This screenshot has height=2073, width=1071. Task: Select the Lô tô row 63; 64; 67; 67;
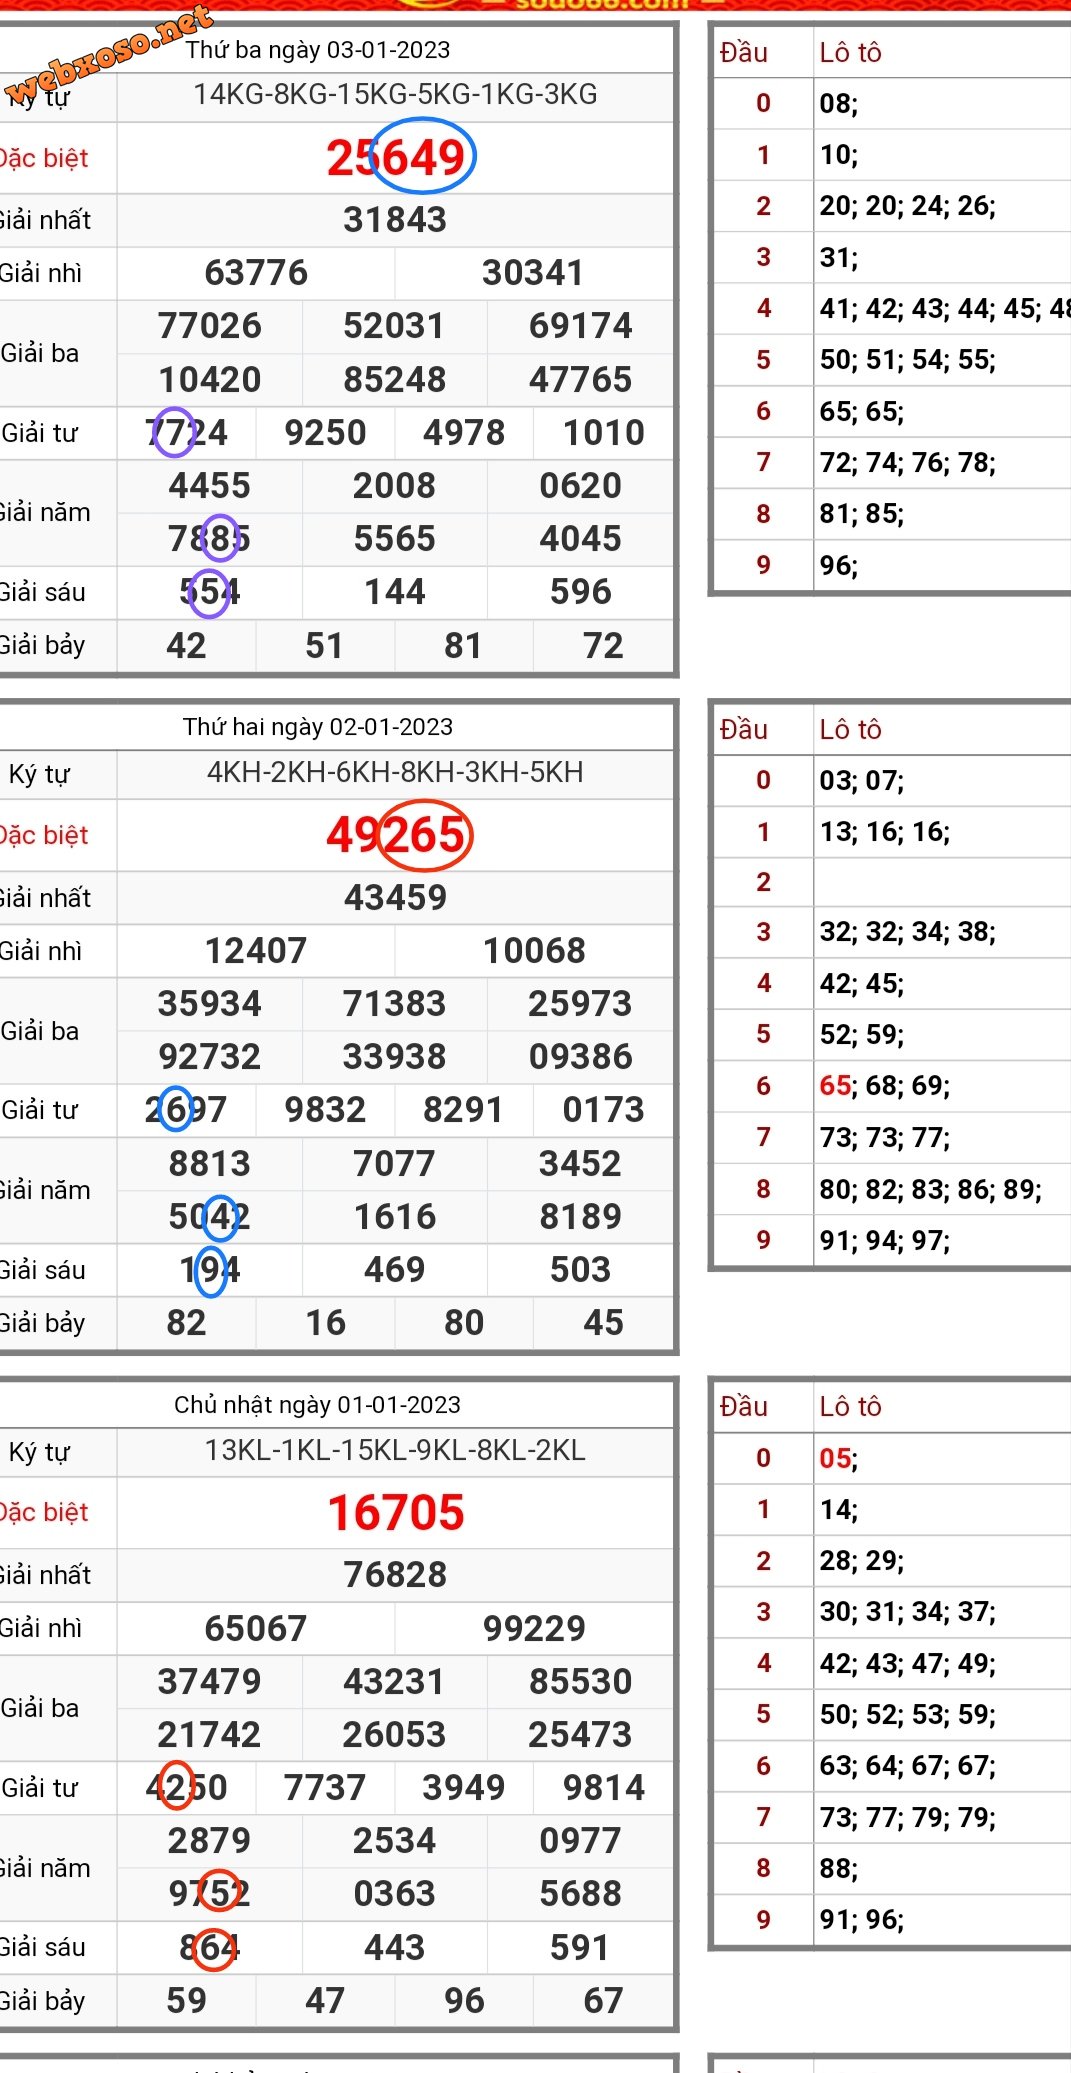[x=908, y=1766]
